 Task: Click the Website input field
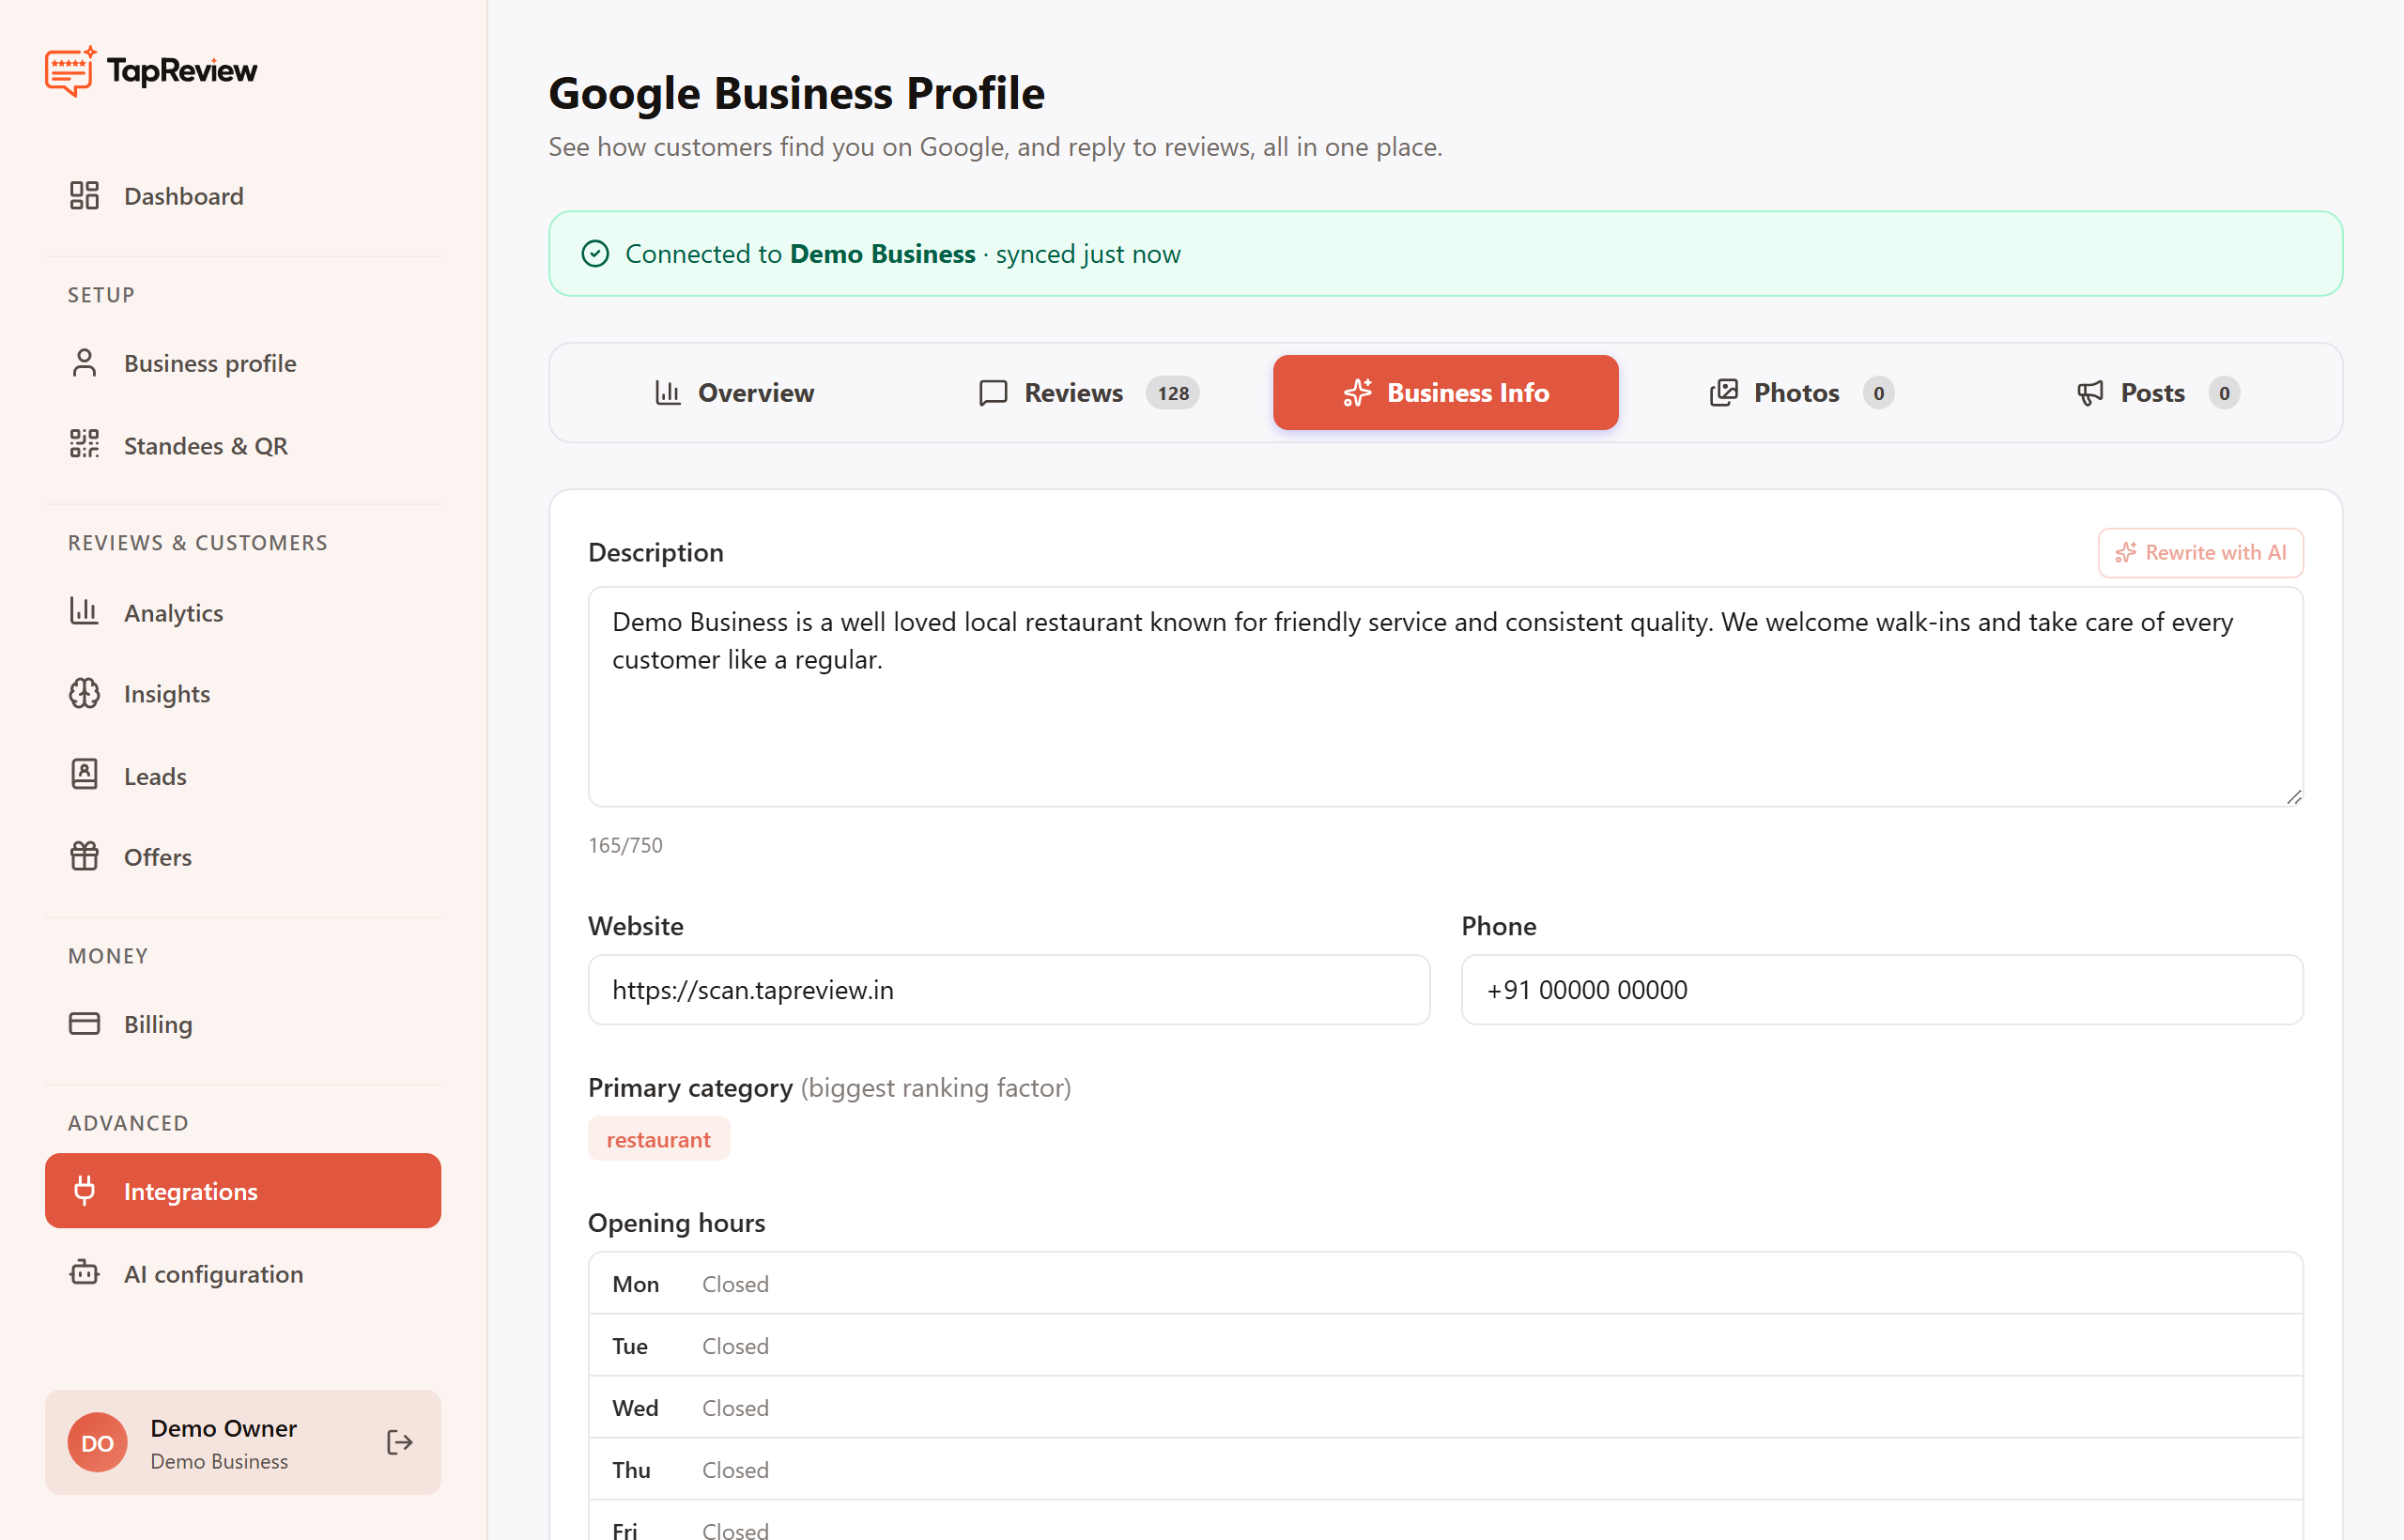[1009, 990]
